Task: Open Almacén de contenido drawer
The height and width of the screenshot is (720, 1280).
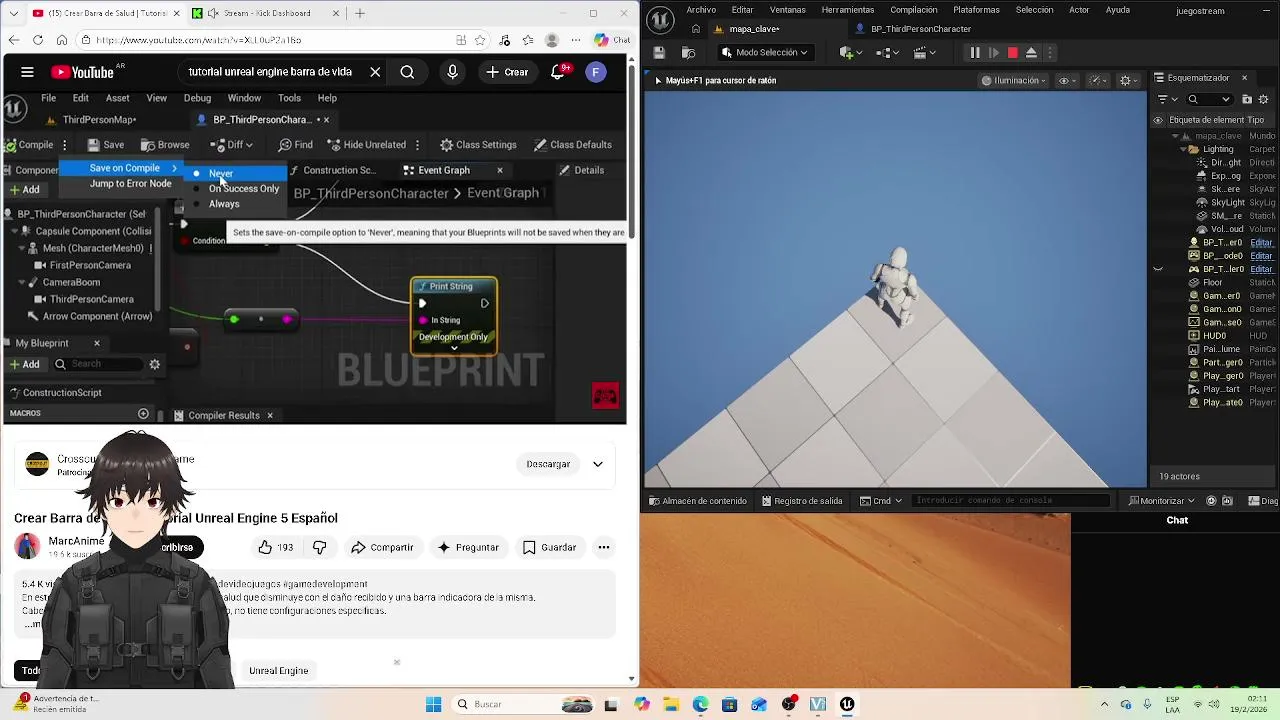Action: (x=697, y=501)
